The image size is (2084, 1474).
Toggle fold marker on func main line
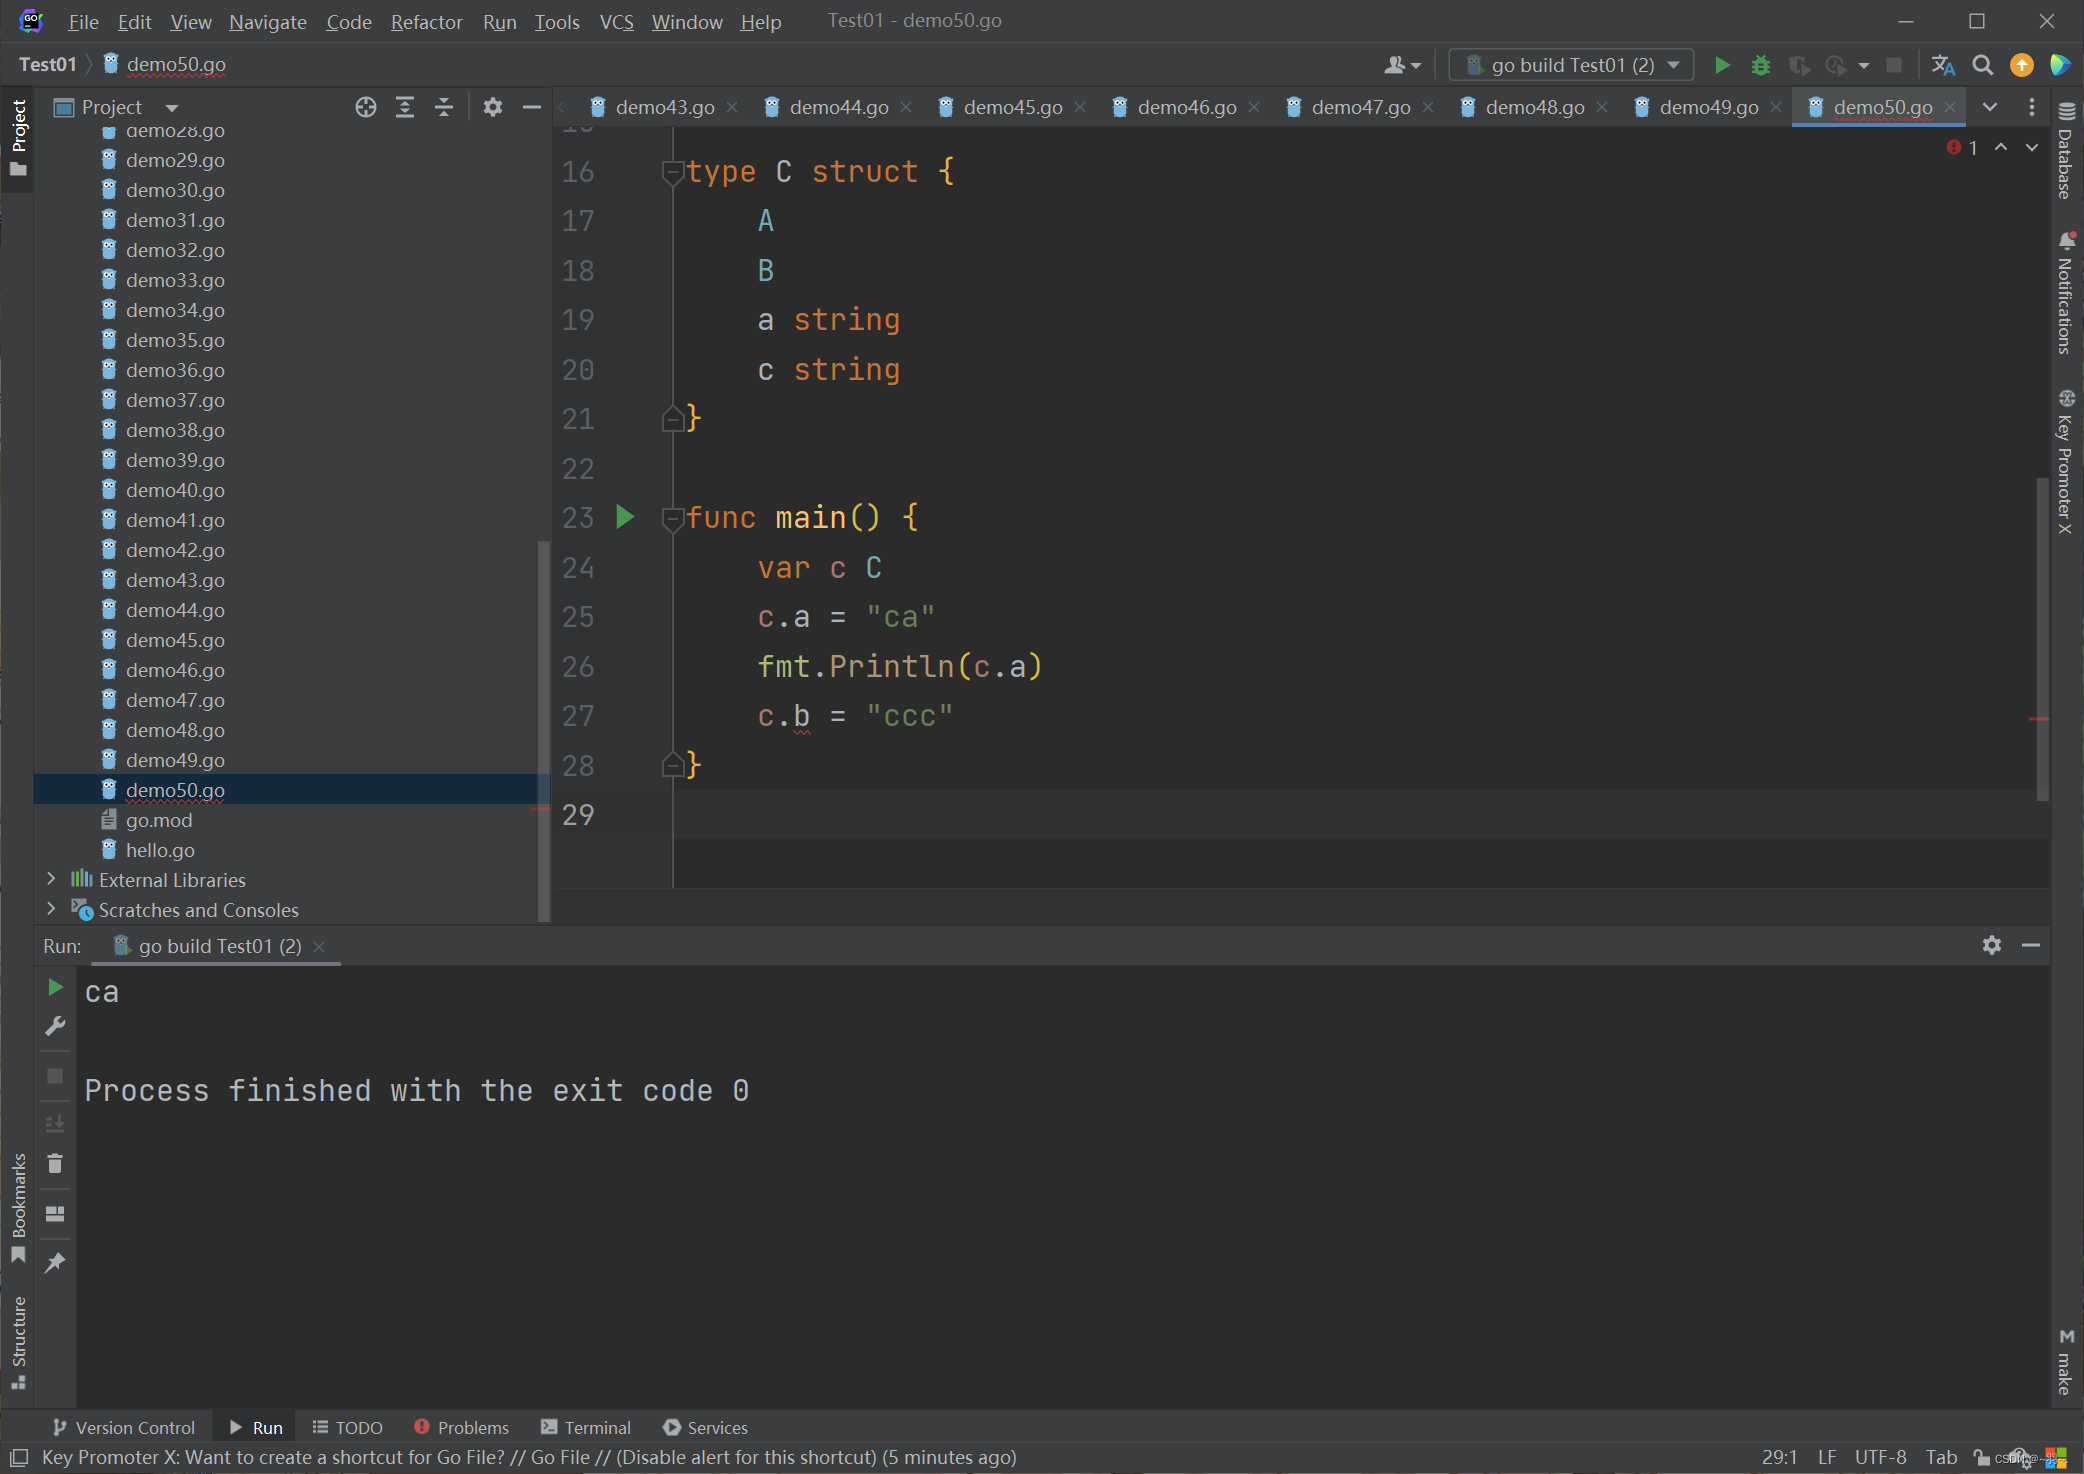tap(672, 518)
